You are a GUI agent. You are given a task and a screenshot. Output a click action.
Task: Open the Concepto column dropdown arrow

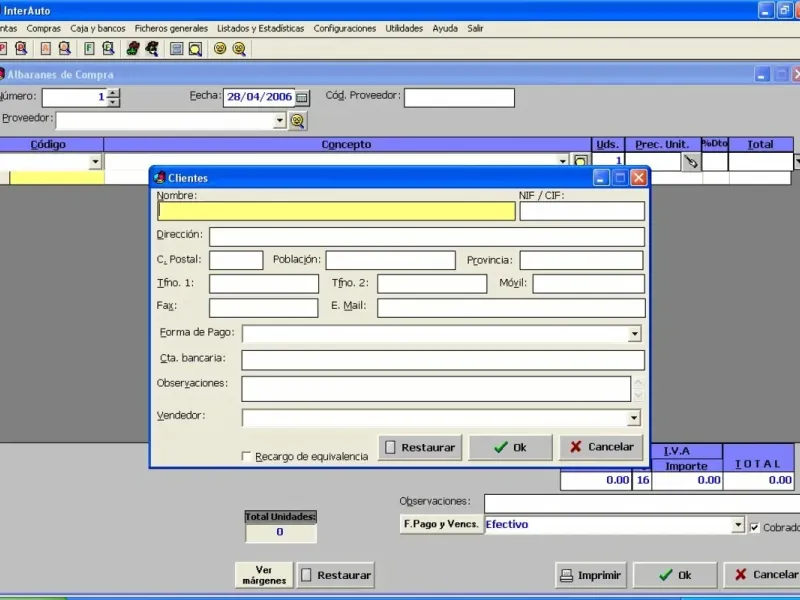(563, 161)
